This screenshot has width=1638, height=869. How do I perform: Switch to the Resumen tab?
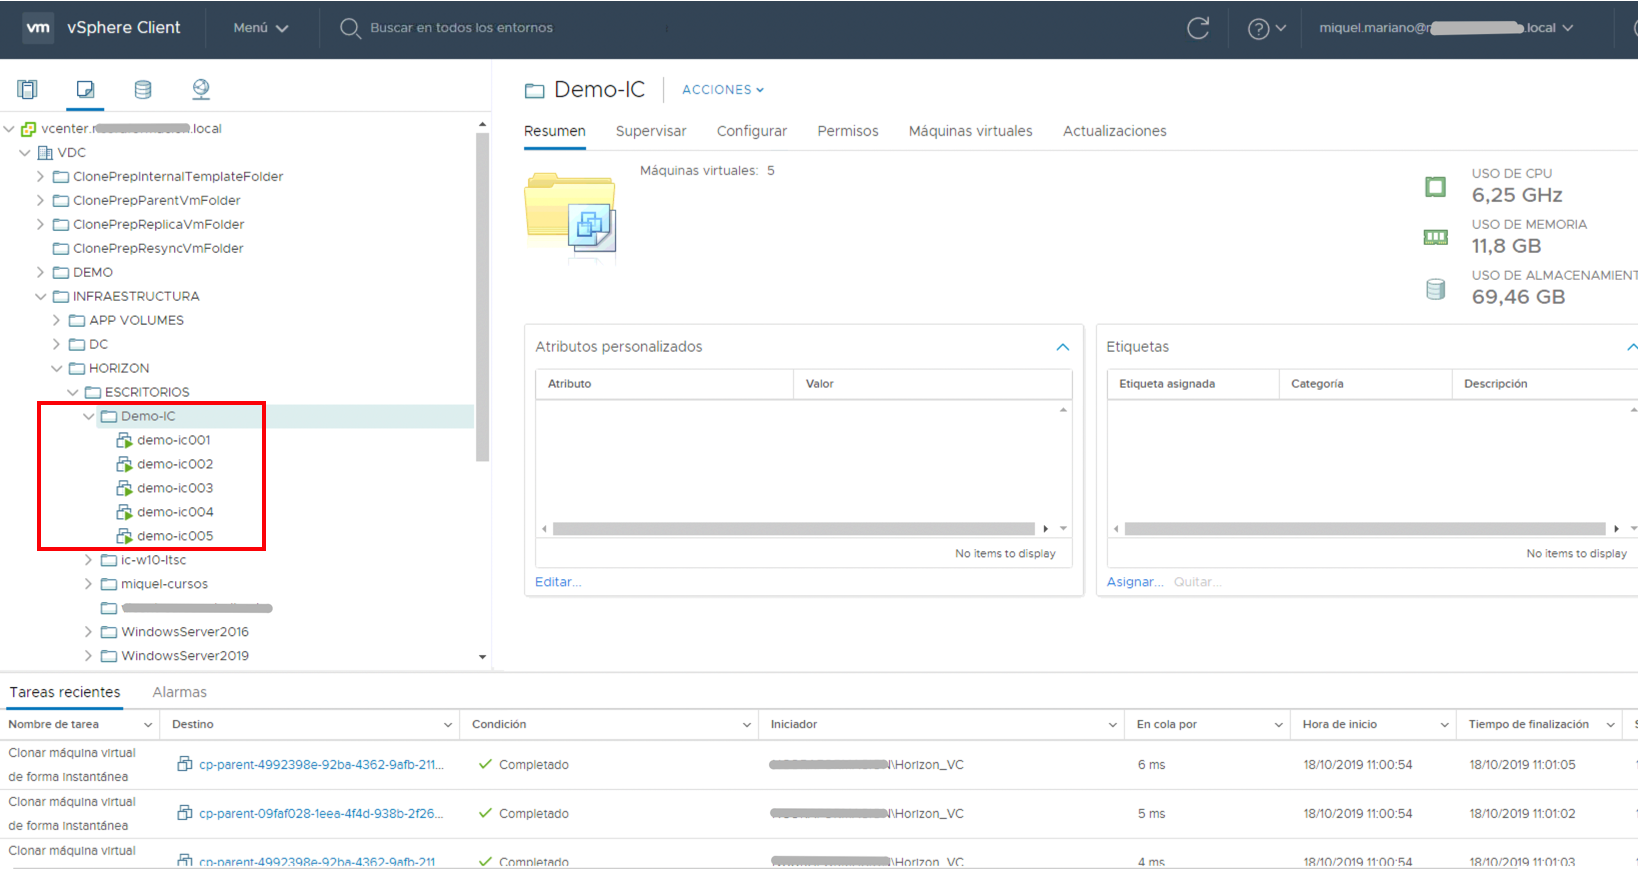555,131
